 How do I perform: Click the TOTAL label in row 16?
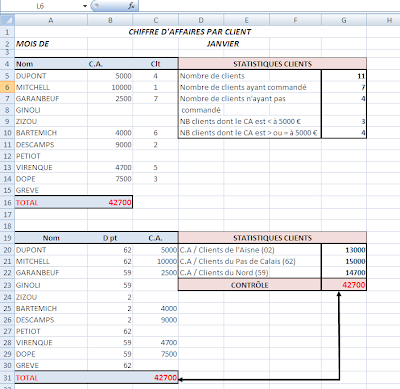[x=27, y=203]
